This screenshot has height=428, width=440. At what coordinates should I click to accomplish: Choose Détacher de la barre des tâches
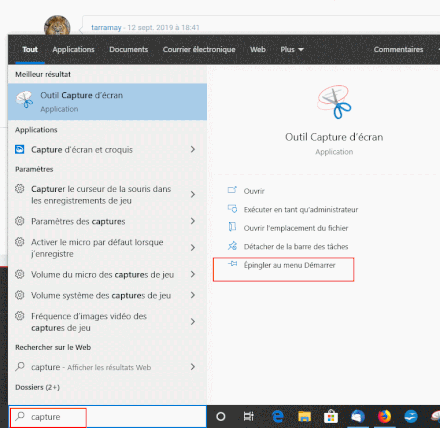coord(296,247)
